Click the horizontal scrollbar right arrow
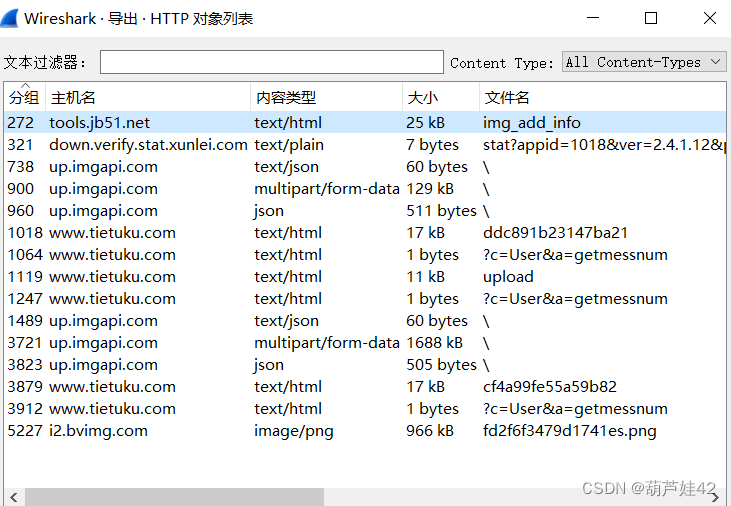Viewport: 731px width, 506px height. [715, 498]
